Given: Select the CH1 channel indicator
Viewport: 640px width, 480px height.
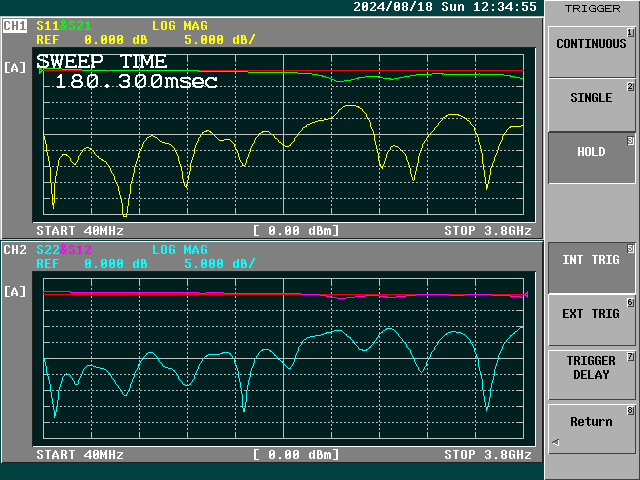Looking at the screenshot, I should click(15, 25).
